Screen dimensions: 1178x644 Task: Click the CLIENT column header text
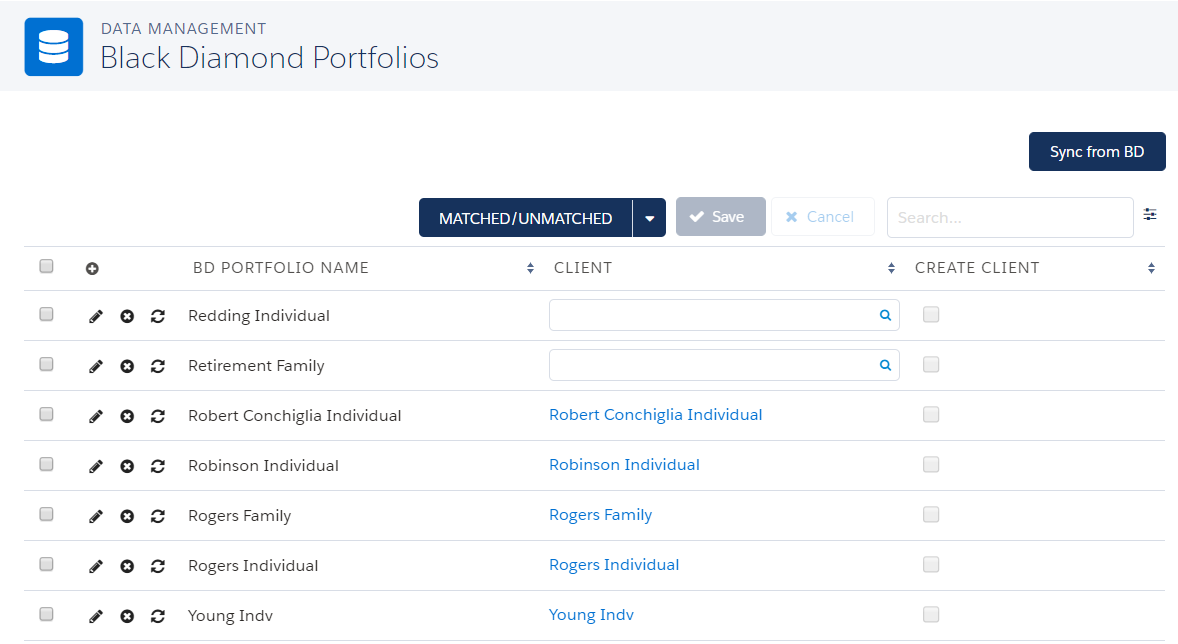pyautogui.click(x=583, y=268)
